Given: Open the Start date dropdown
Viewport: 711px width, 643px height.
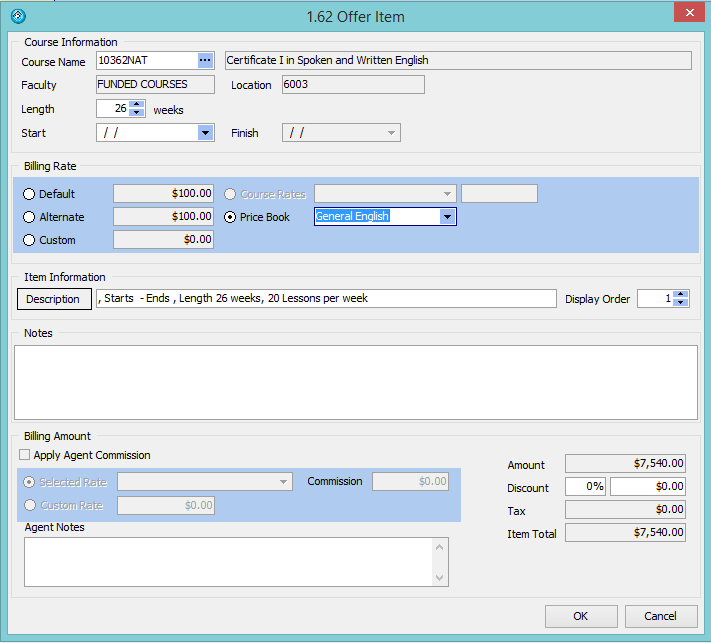Looking at the screenshot, I should click(205, 133).
